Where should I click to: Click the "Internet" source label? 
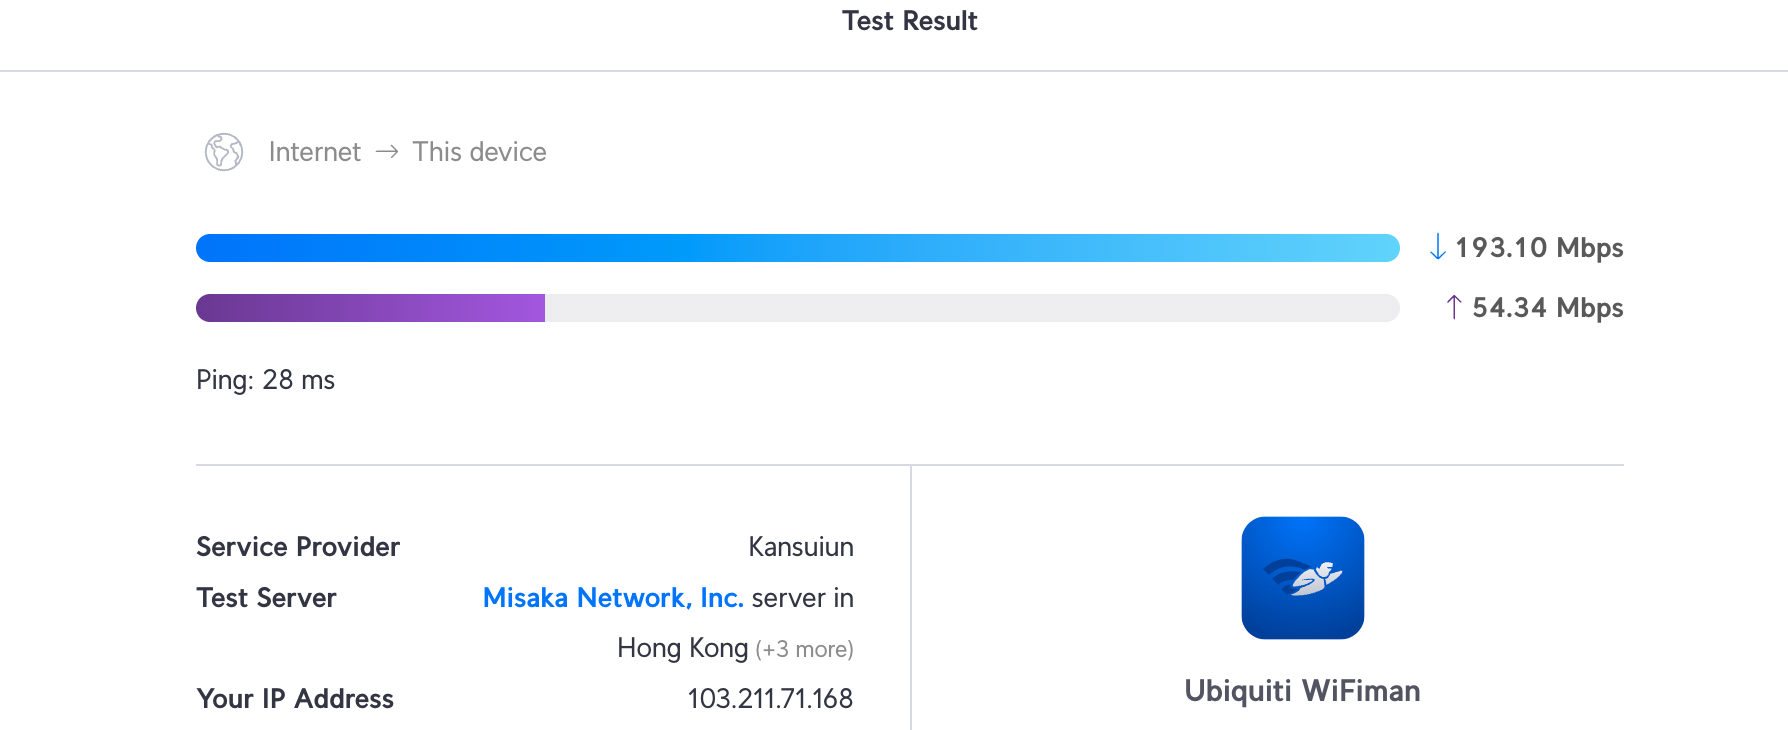pos(314,152)
